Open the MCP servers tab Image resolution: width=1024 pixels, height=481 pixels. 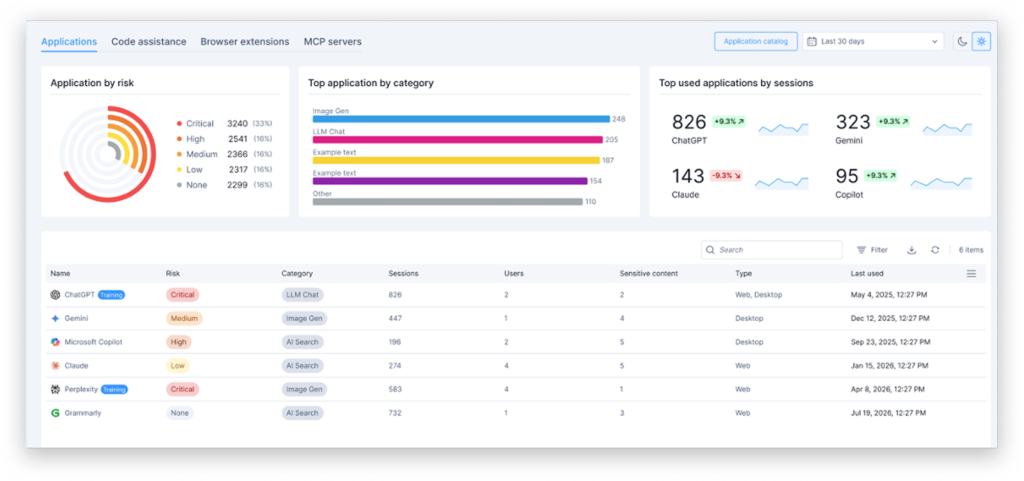[332, 42]
